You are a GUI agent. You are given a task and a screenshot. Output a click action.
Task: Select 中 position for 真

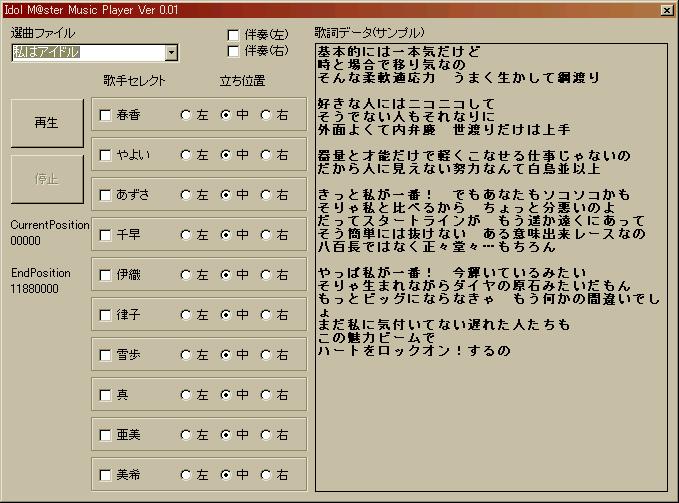pos(226,395)
